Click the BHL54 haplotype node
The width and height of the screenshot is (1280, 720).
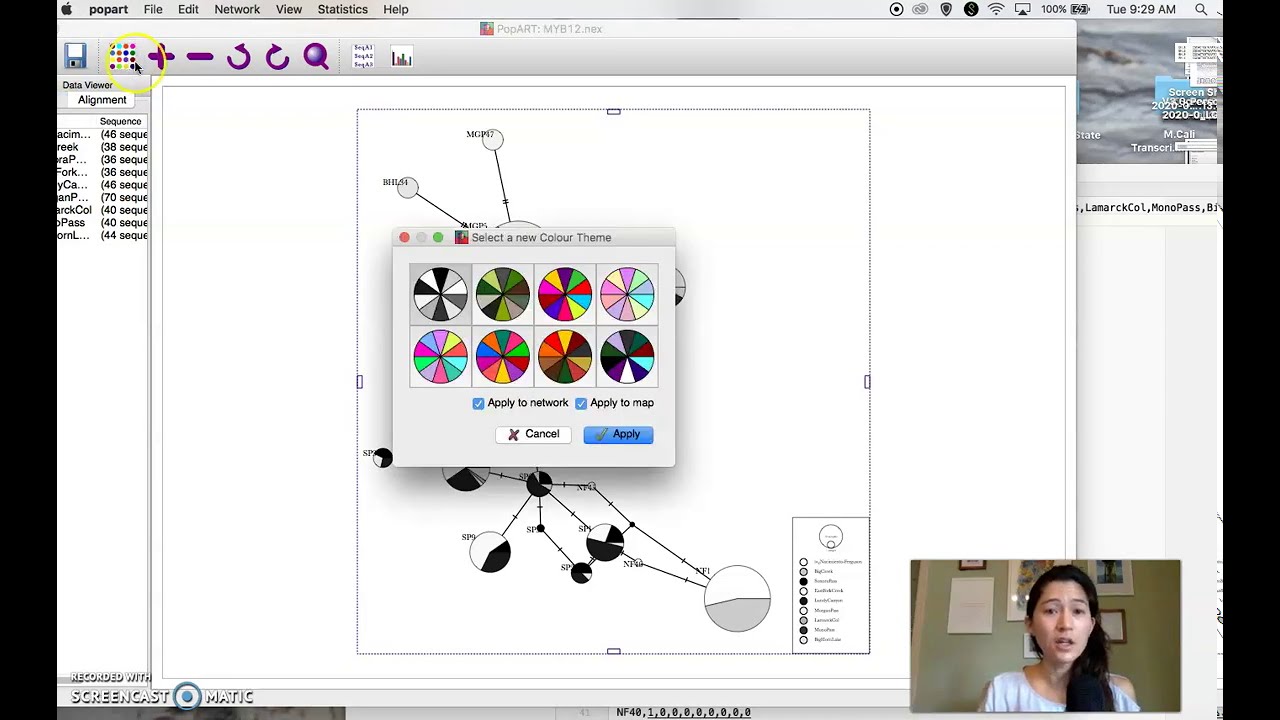click(x=407, y=188)
